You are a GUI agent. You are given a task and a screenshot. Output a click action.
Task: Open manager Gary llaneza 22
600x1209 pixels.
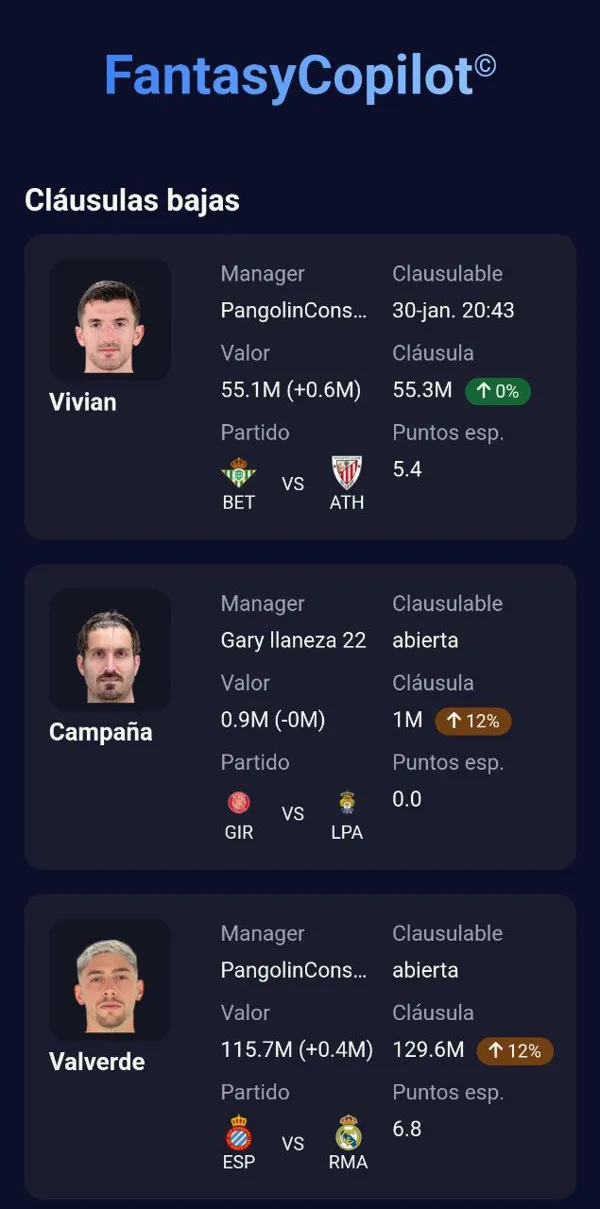click(x=293, y=640)
